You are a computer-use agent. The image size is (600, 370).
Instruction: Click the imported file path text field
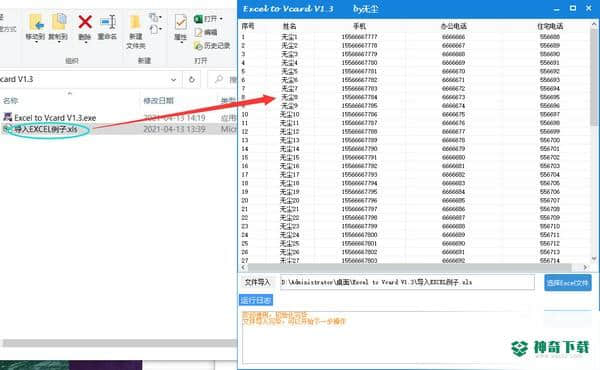pyautogui.click(x=407, y=282)
